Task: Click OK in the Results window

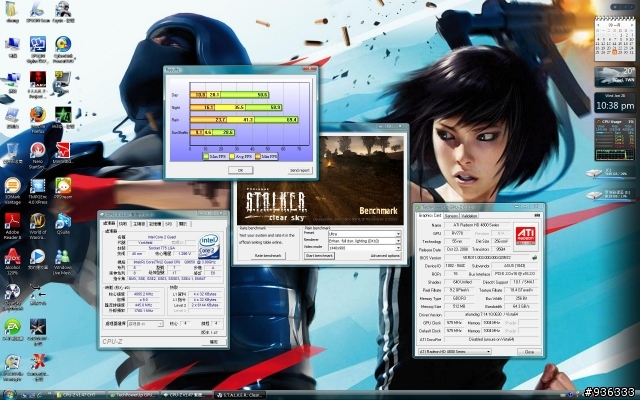Action: click(240, 170)
